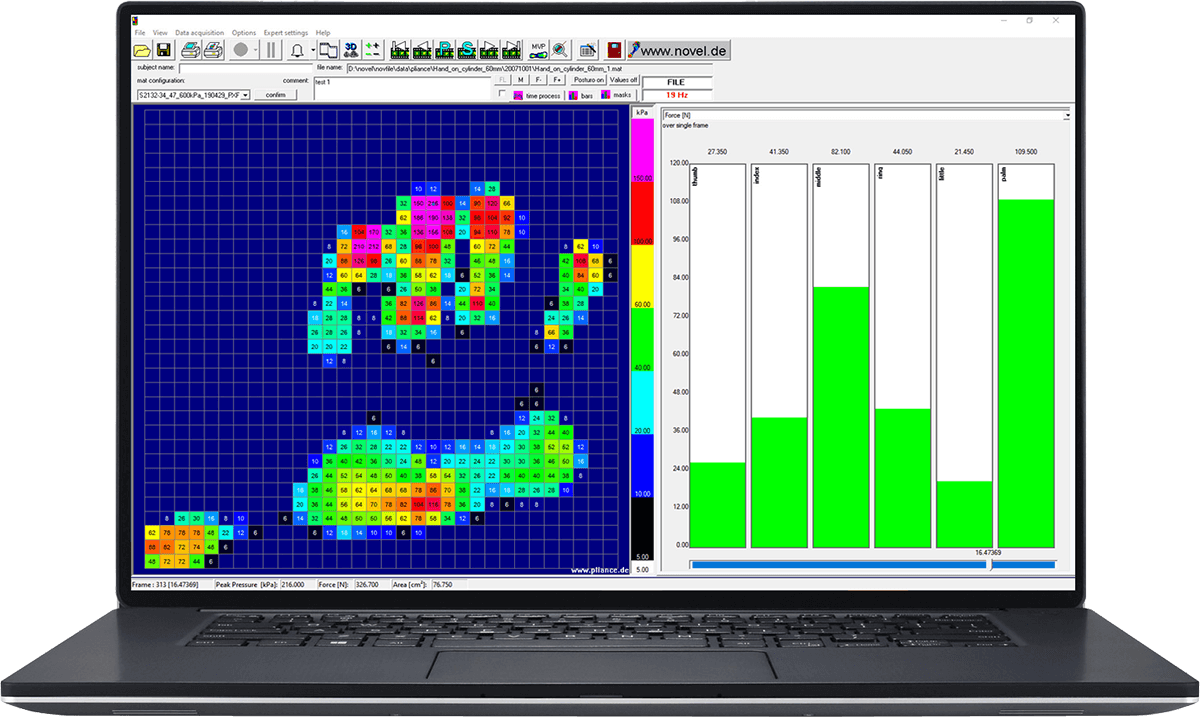The image size is (1200, 717).
Task: Save data with the floppy disk icon
Action: 162,49
